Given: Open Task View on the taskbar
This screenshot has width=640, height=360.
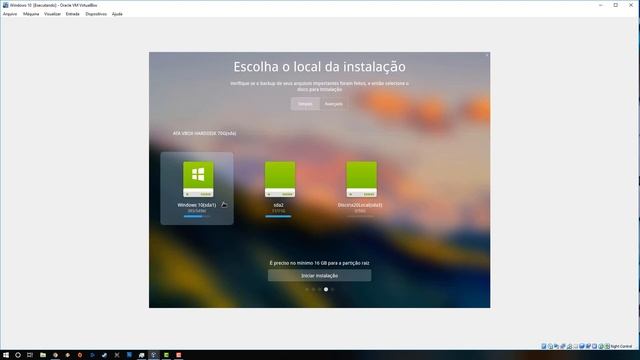Looking at the screenshot, I should (30, 355).
